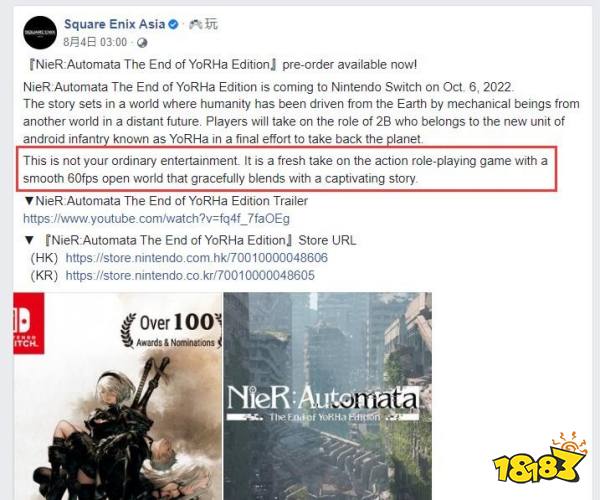This screenshot has height=500, width=600.
Task: Click the blue verified badge
Action: click(173, 24)
